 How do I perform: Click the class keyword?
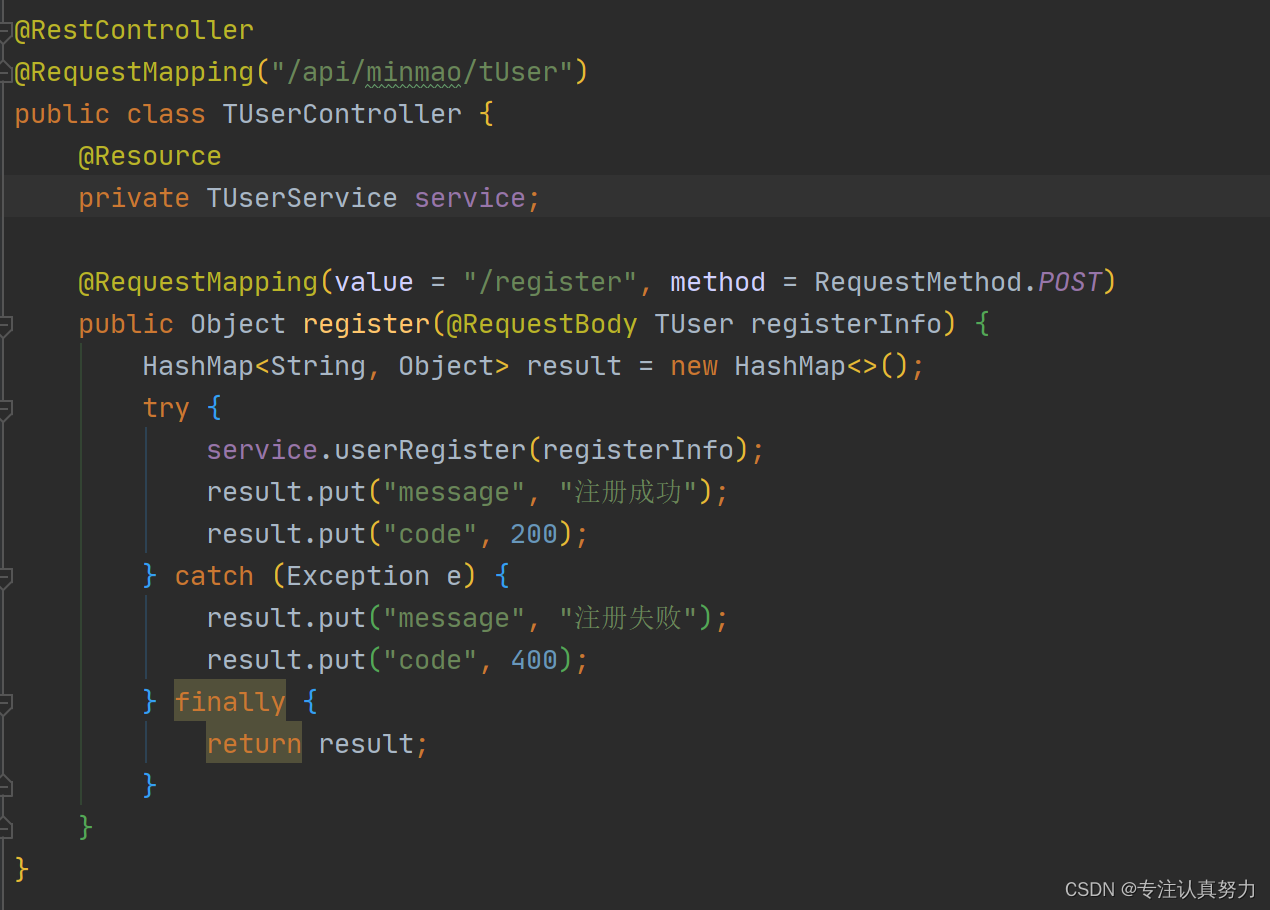pos(166,115)
